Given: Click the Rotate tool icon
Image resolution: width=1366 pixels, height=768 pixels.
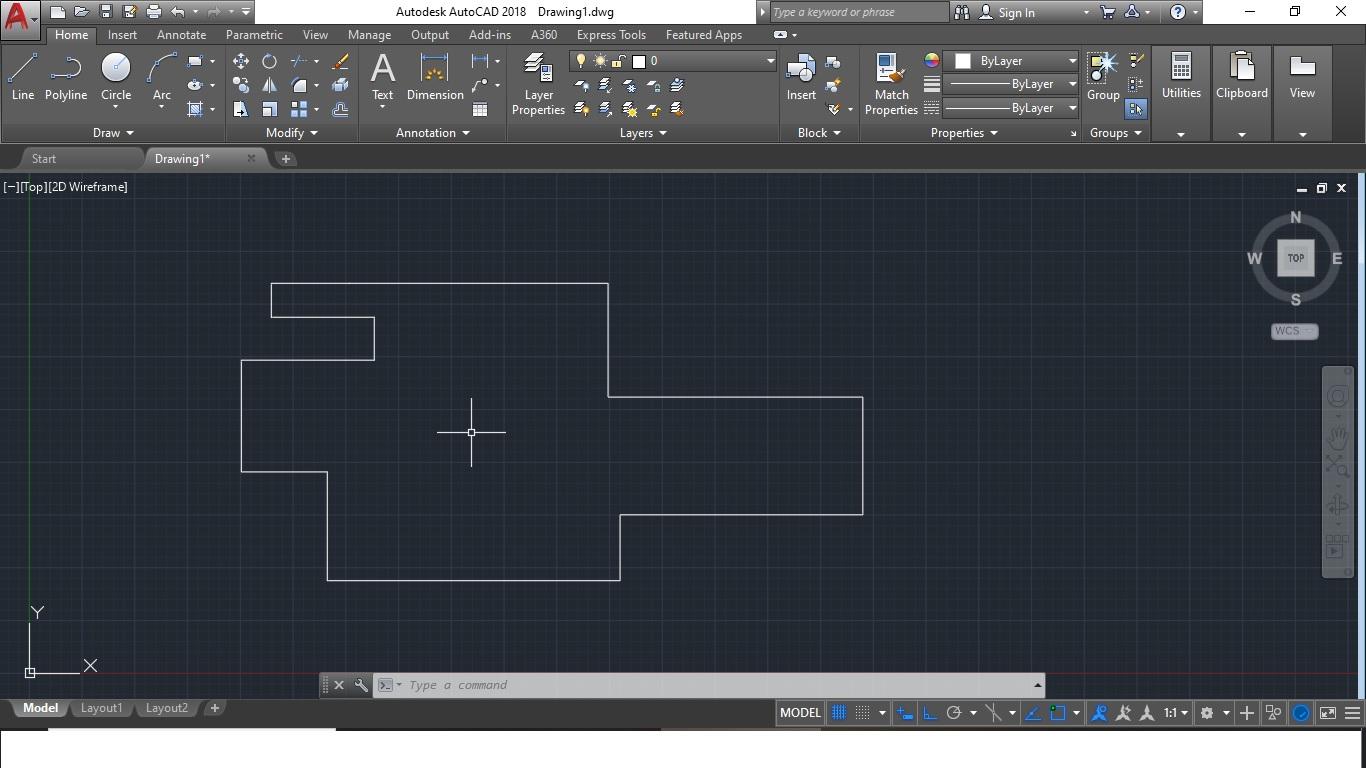Looking at the screenshot, I should point(269,61).
